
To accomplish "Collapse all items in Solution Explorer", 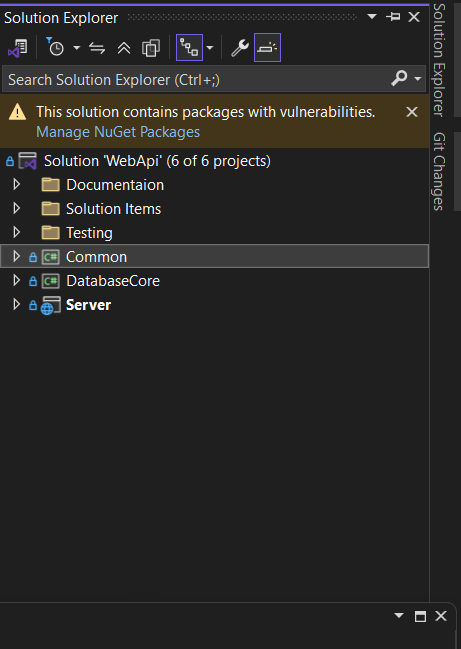I will pos(124,48).
